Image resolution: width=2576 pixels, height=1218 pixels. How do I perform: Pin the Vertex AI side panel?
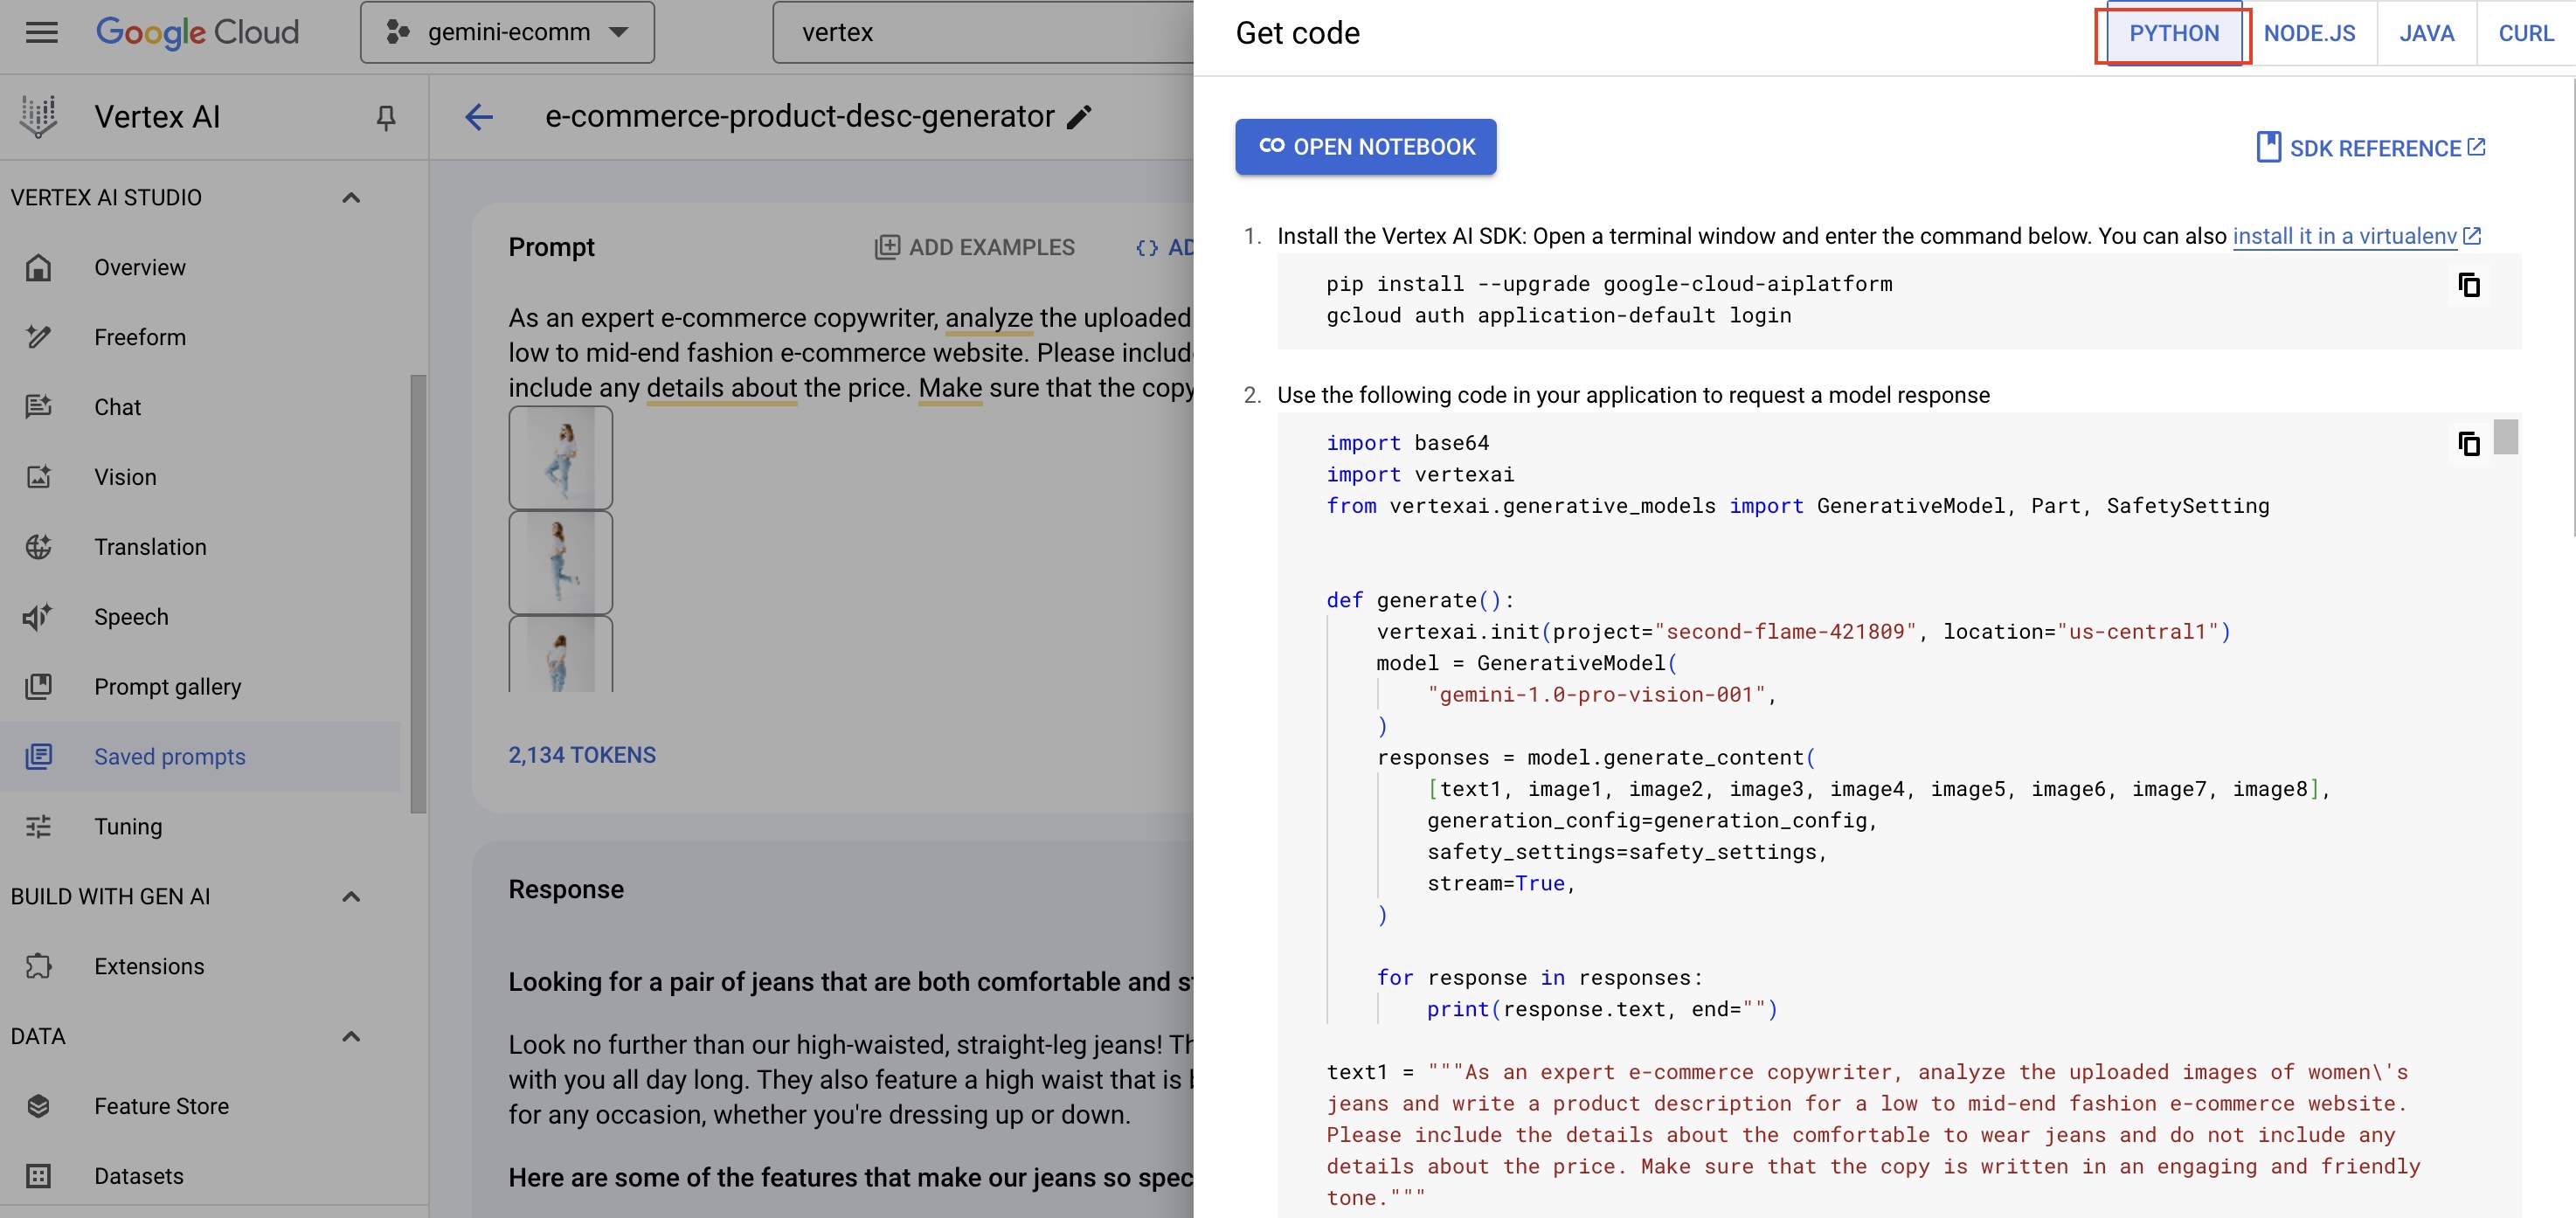click(x=386, y=117)
